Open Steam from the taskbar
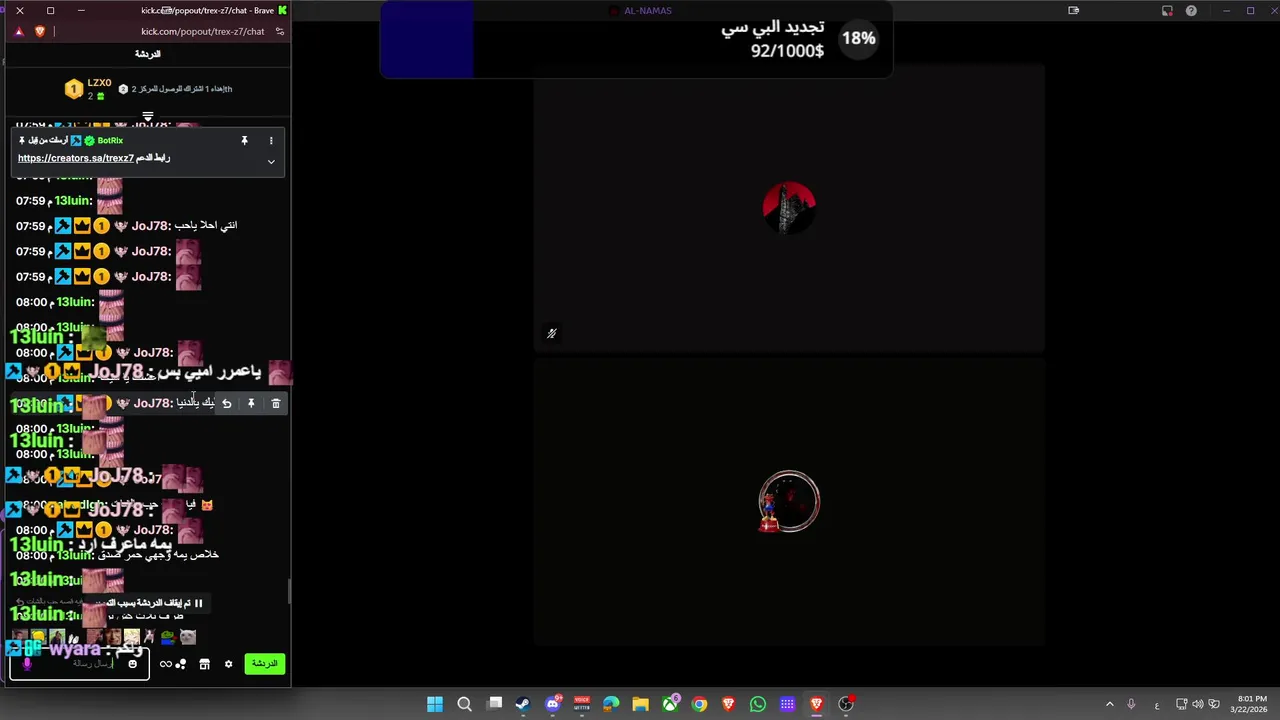Viewport: 1280px width, 720px height. (x=523, y=704)
